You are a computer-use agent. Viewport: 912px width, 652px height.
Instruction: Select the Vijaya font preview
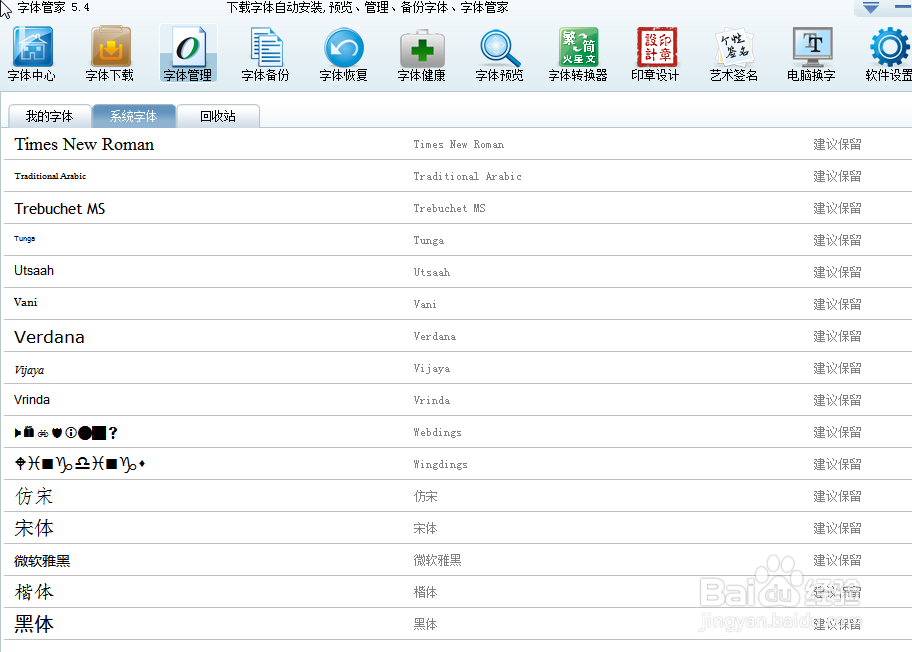29,370
